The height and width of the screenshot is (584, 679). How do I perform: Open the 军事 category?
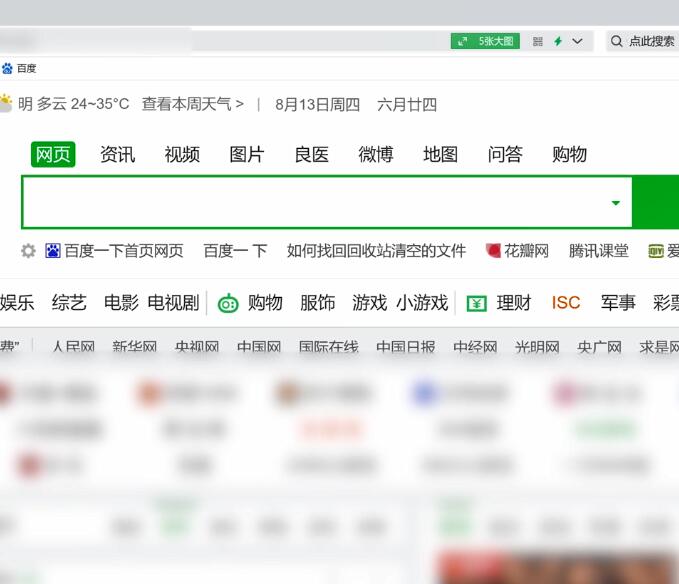tap(618, 302)
